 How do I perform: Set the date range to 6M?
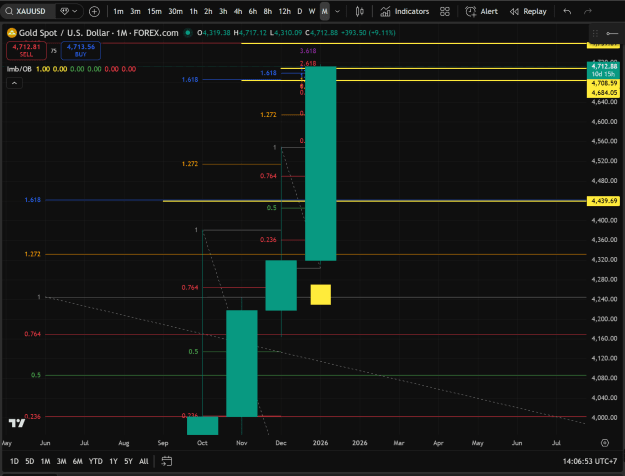[x=77, y=461]
